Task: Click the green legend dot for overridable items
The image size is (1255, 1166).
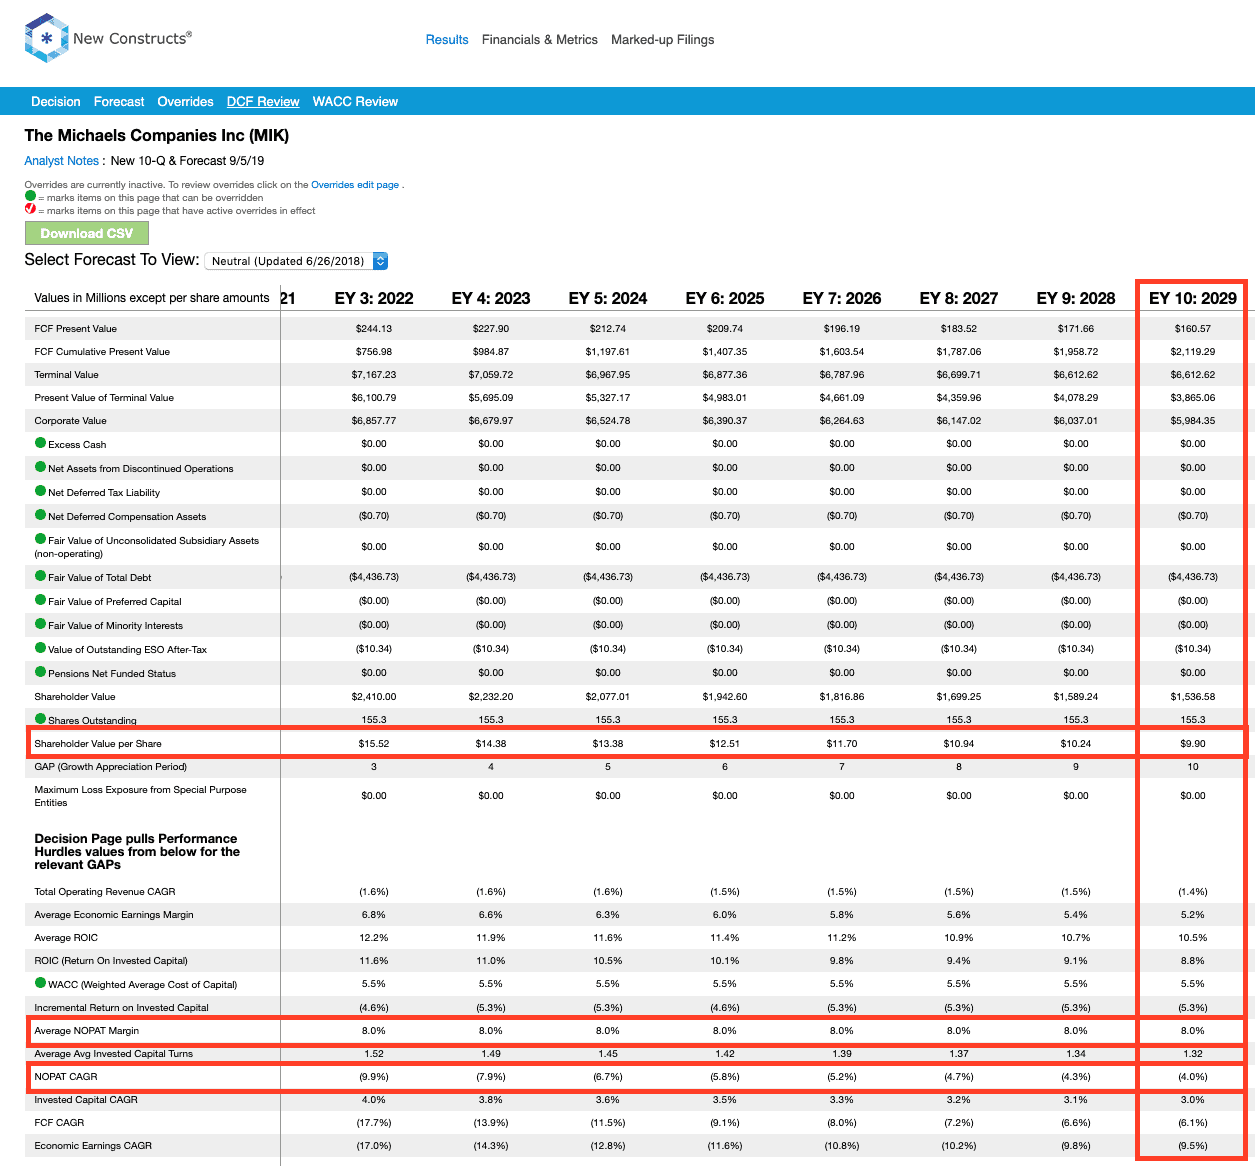Action: [x=30, y=197]
